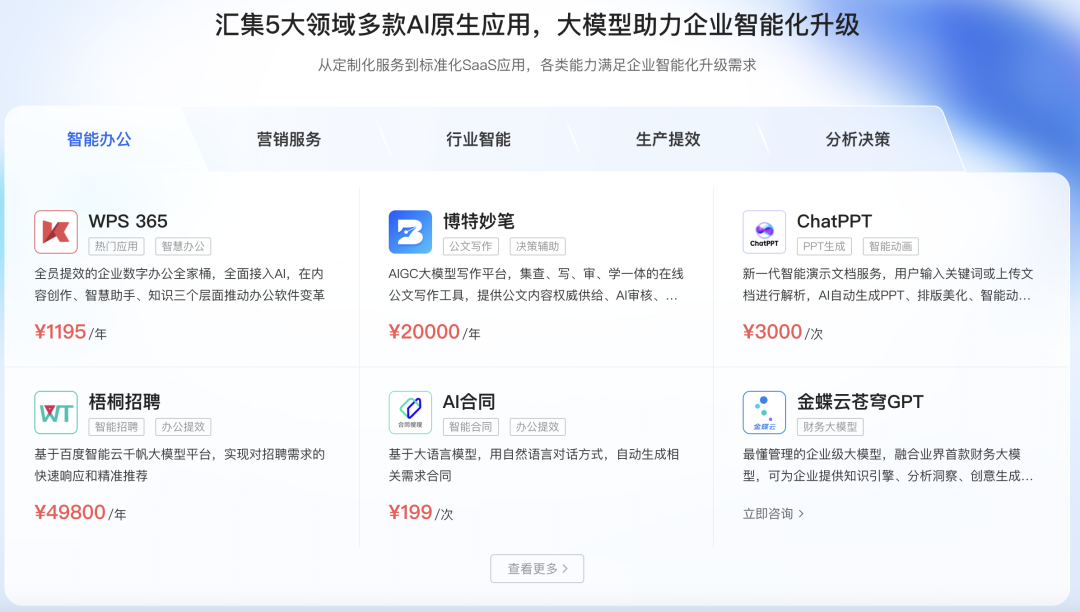The height and width of the screenshot is (612, 1080).
Task: Click the WPS 365 red logo icon
Action: click(x=56, y=232)
